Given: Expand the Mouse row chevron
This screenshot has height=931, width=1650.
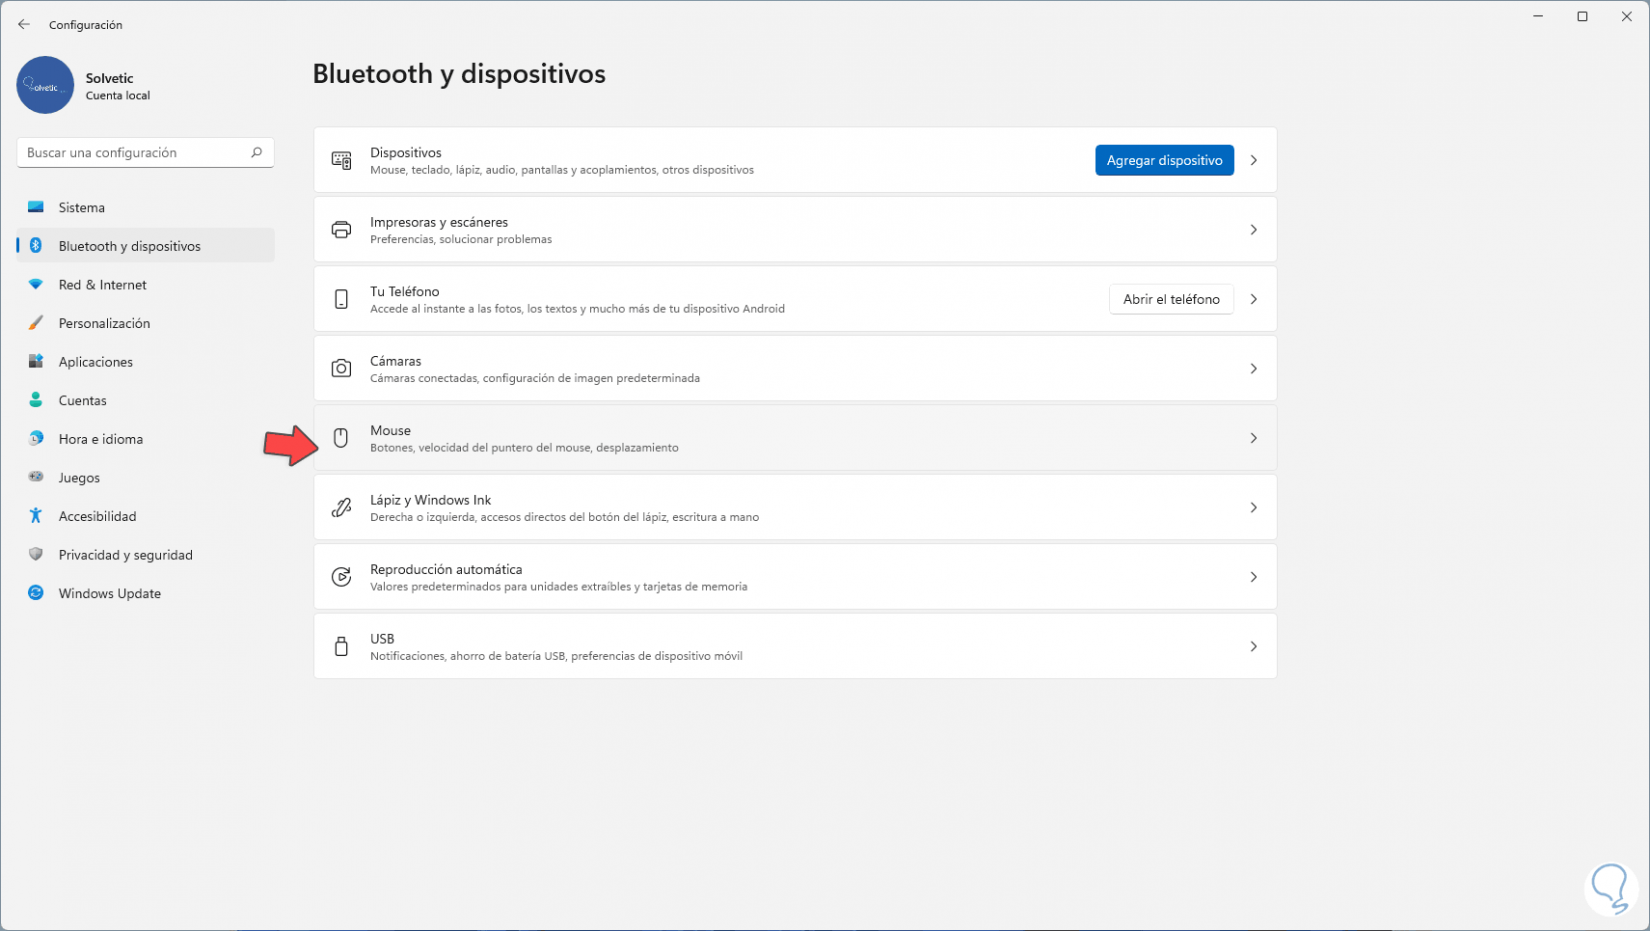Looking at the screenshot, I should click(1253, 438).
